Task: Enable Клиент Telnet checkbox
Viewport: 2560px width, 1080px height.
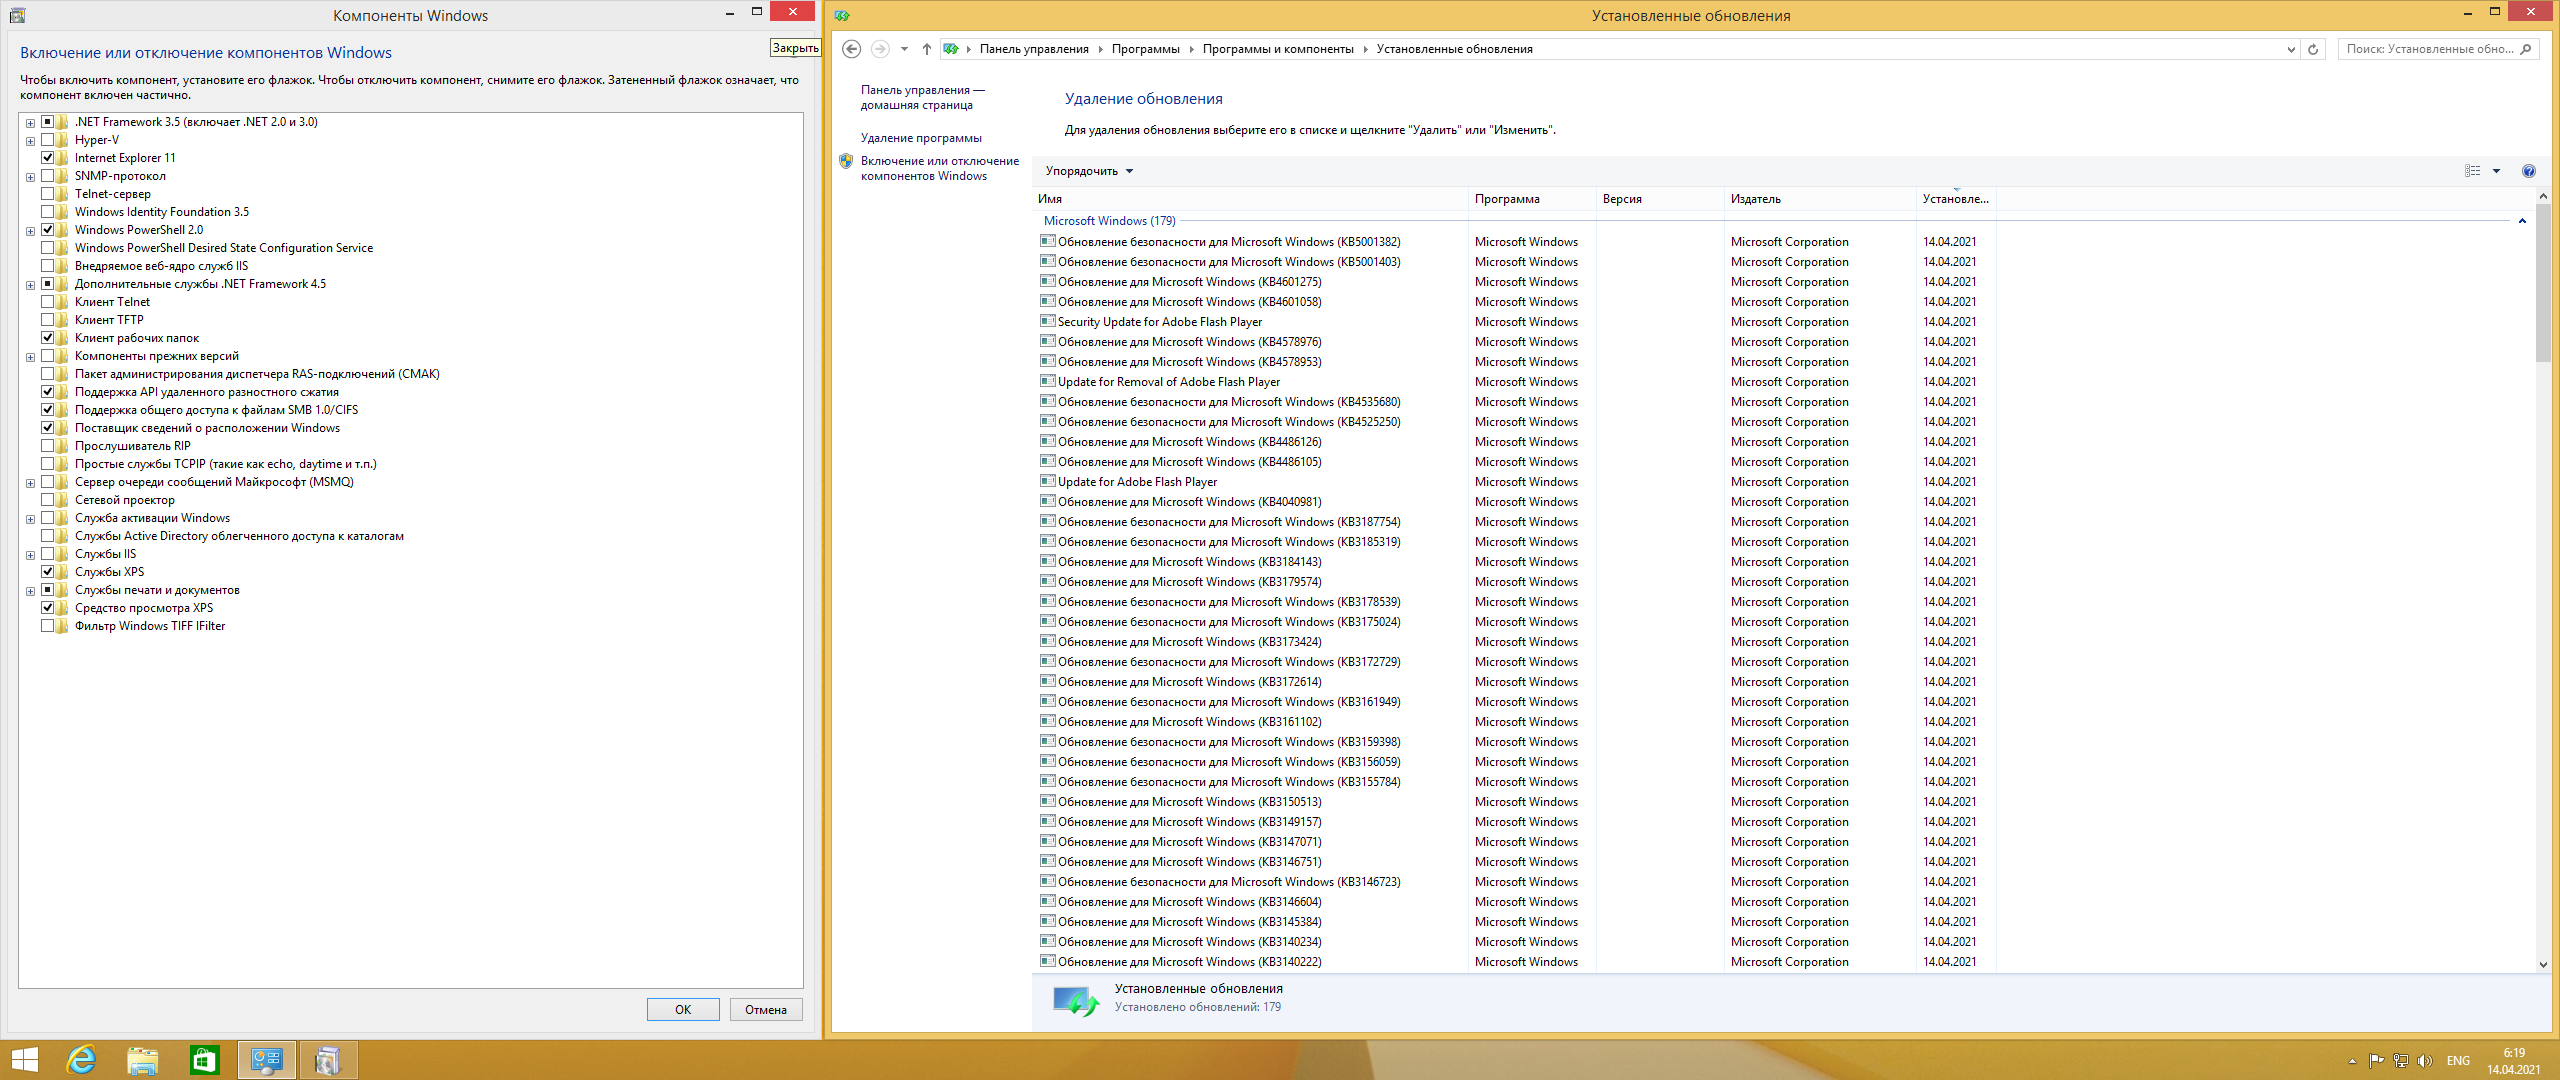Action: coord(47,302)
